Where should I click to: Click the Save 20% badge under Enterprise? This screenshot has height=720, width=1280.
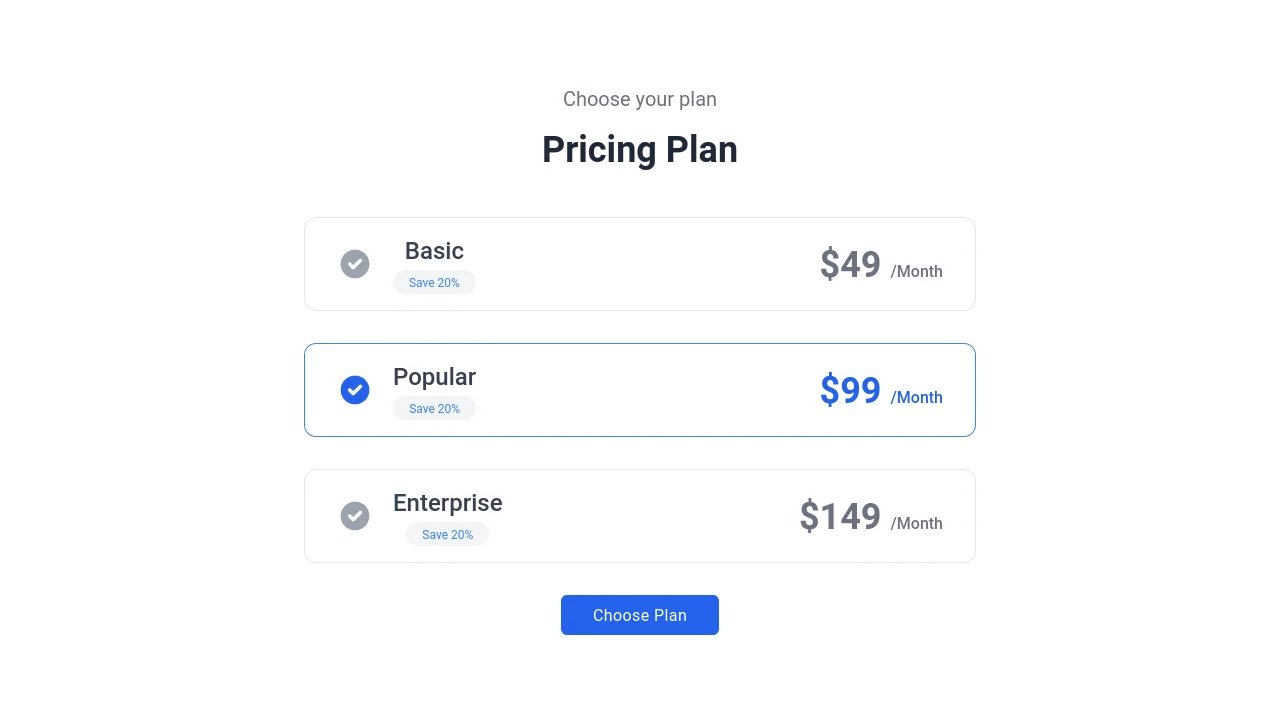coord(447,534)
